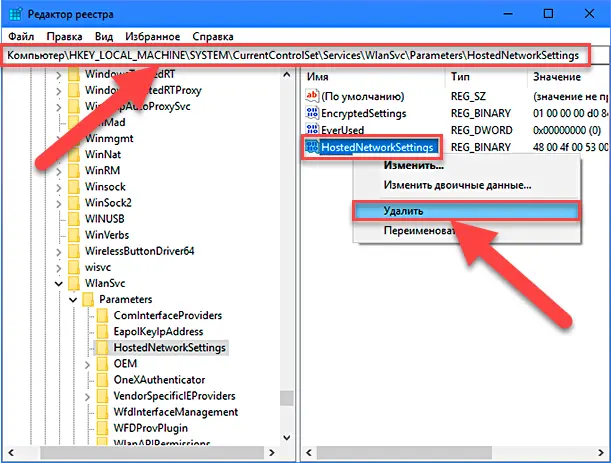Click values pane scroll left arrow
Viewport: 611px width, 463px height.
[x=309, y=453]
